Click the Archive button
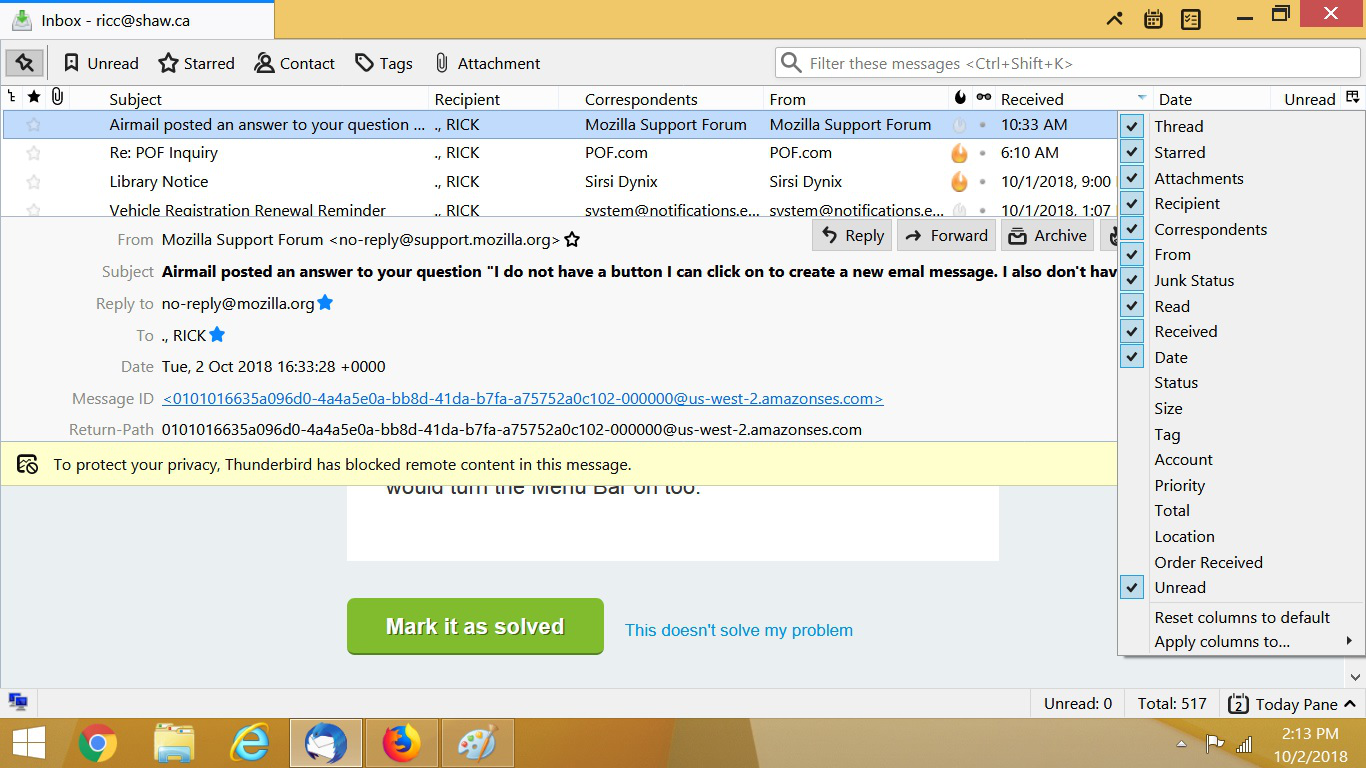This screenshot has height=768, width=1366. 1048,236
